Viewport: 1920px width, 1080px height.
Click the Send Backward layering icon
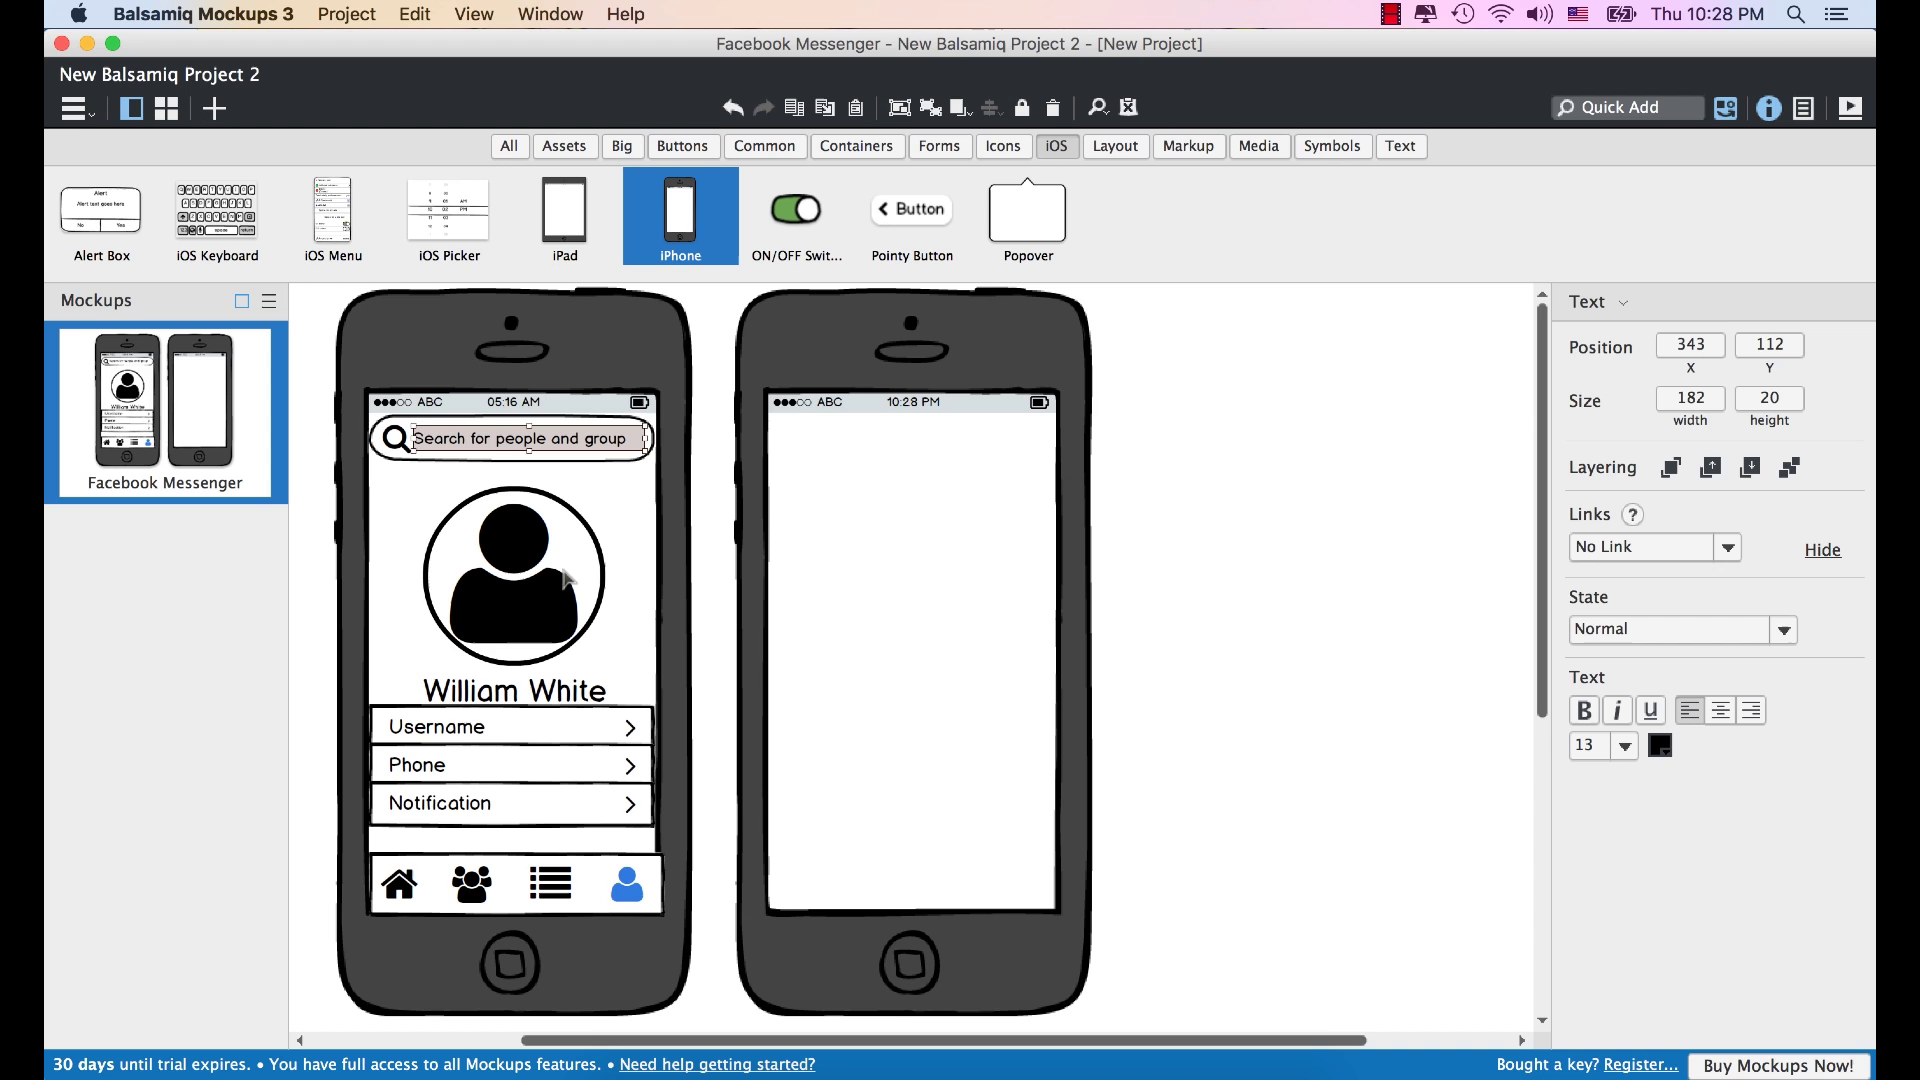tap(1750, 467)
